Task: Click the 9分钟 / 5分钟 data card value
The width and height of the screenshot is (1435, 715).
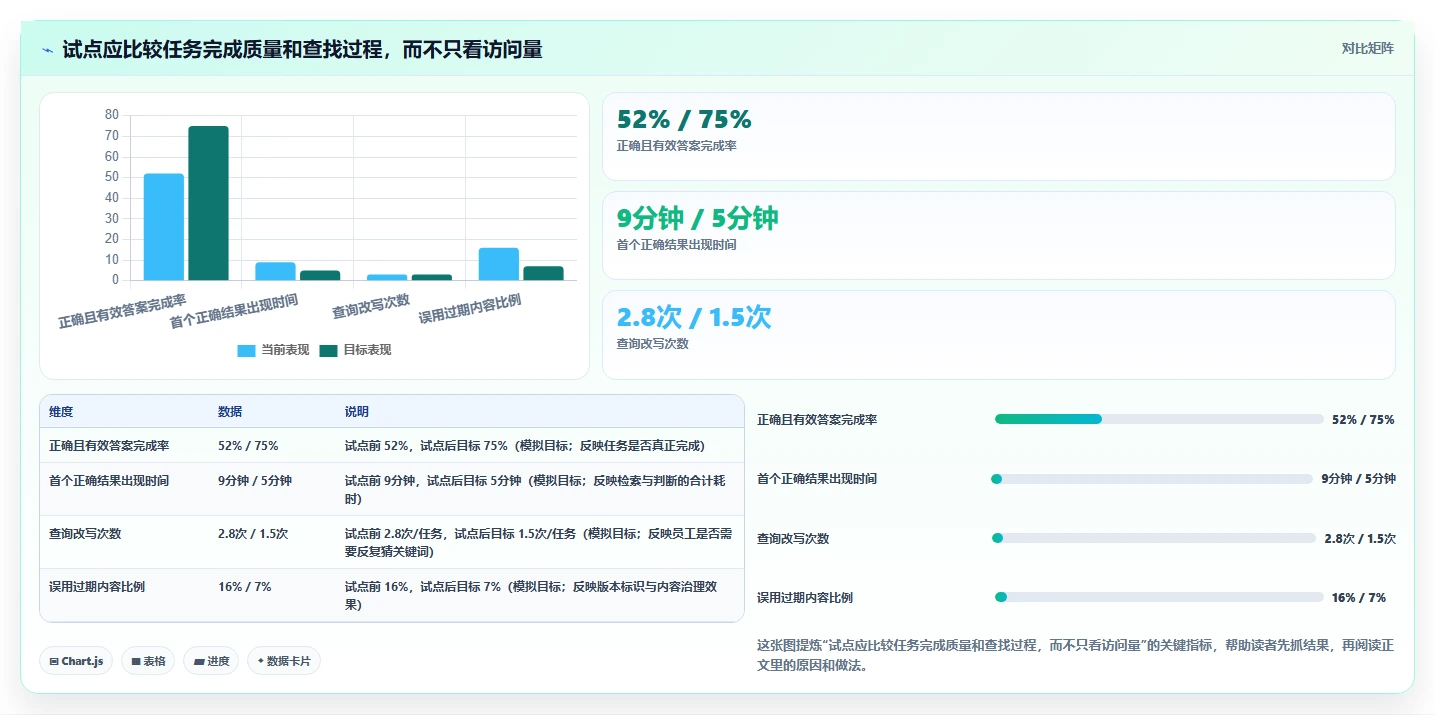Action: pyautogui.click(x=697, y=218)
